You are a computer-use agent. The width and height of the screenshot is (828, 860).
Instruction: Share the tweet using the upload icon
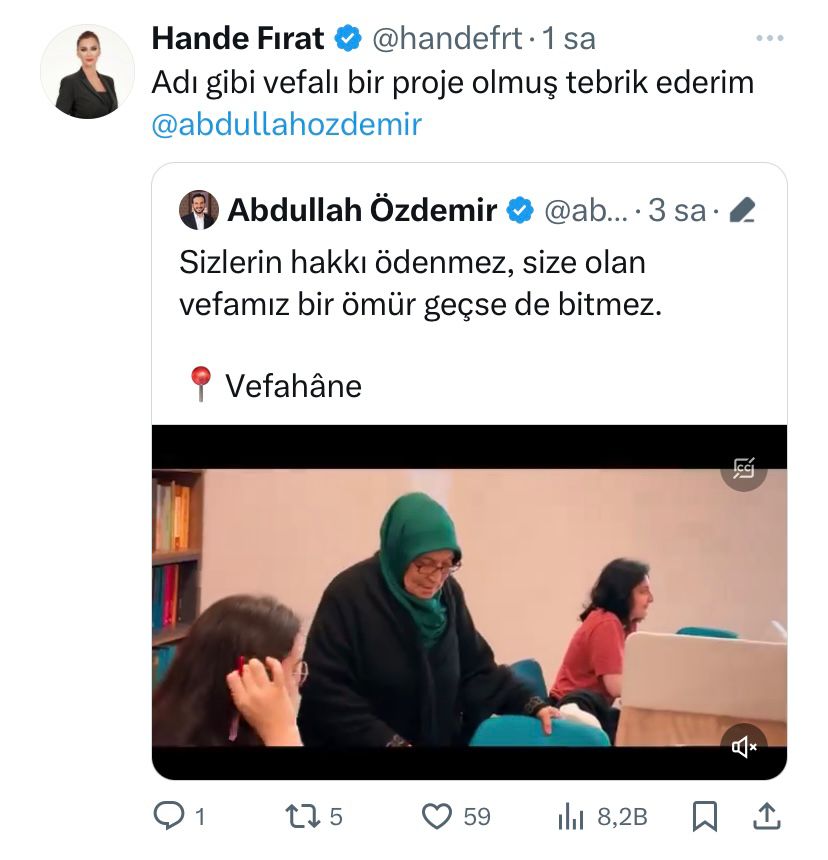[x=766, y=816]
